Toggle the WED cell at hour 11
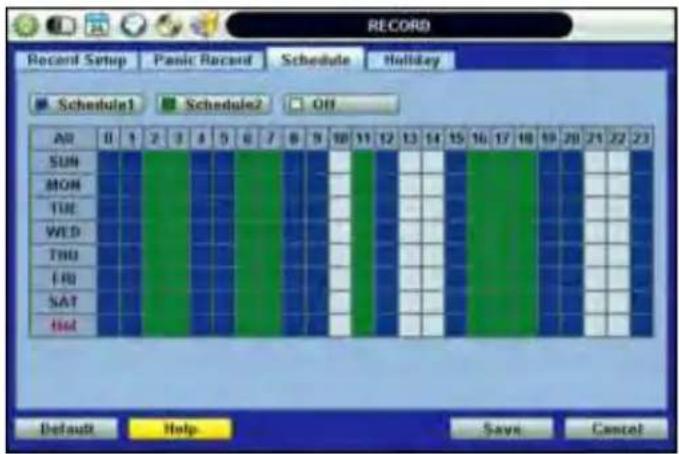The width and height of the screenshot is (679, 454). coord(363,232)
